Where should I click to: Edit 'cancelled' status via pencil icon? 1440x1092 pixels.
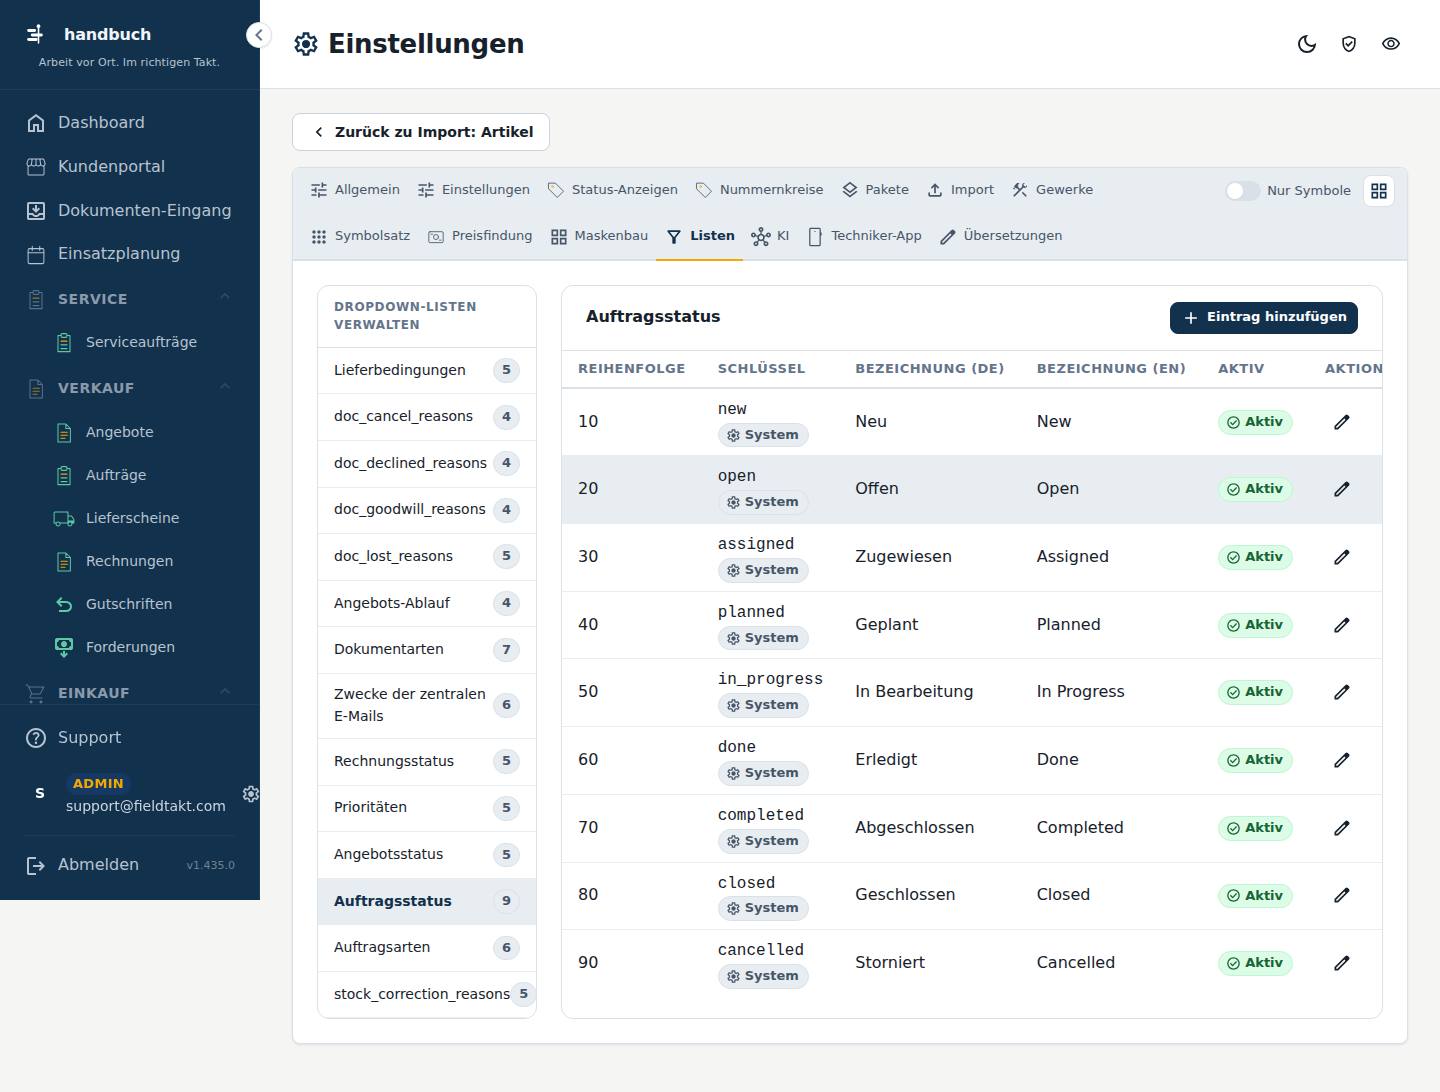[x=1342, y=963]
